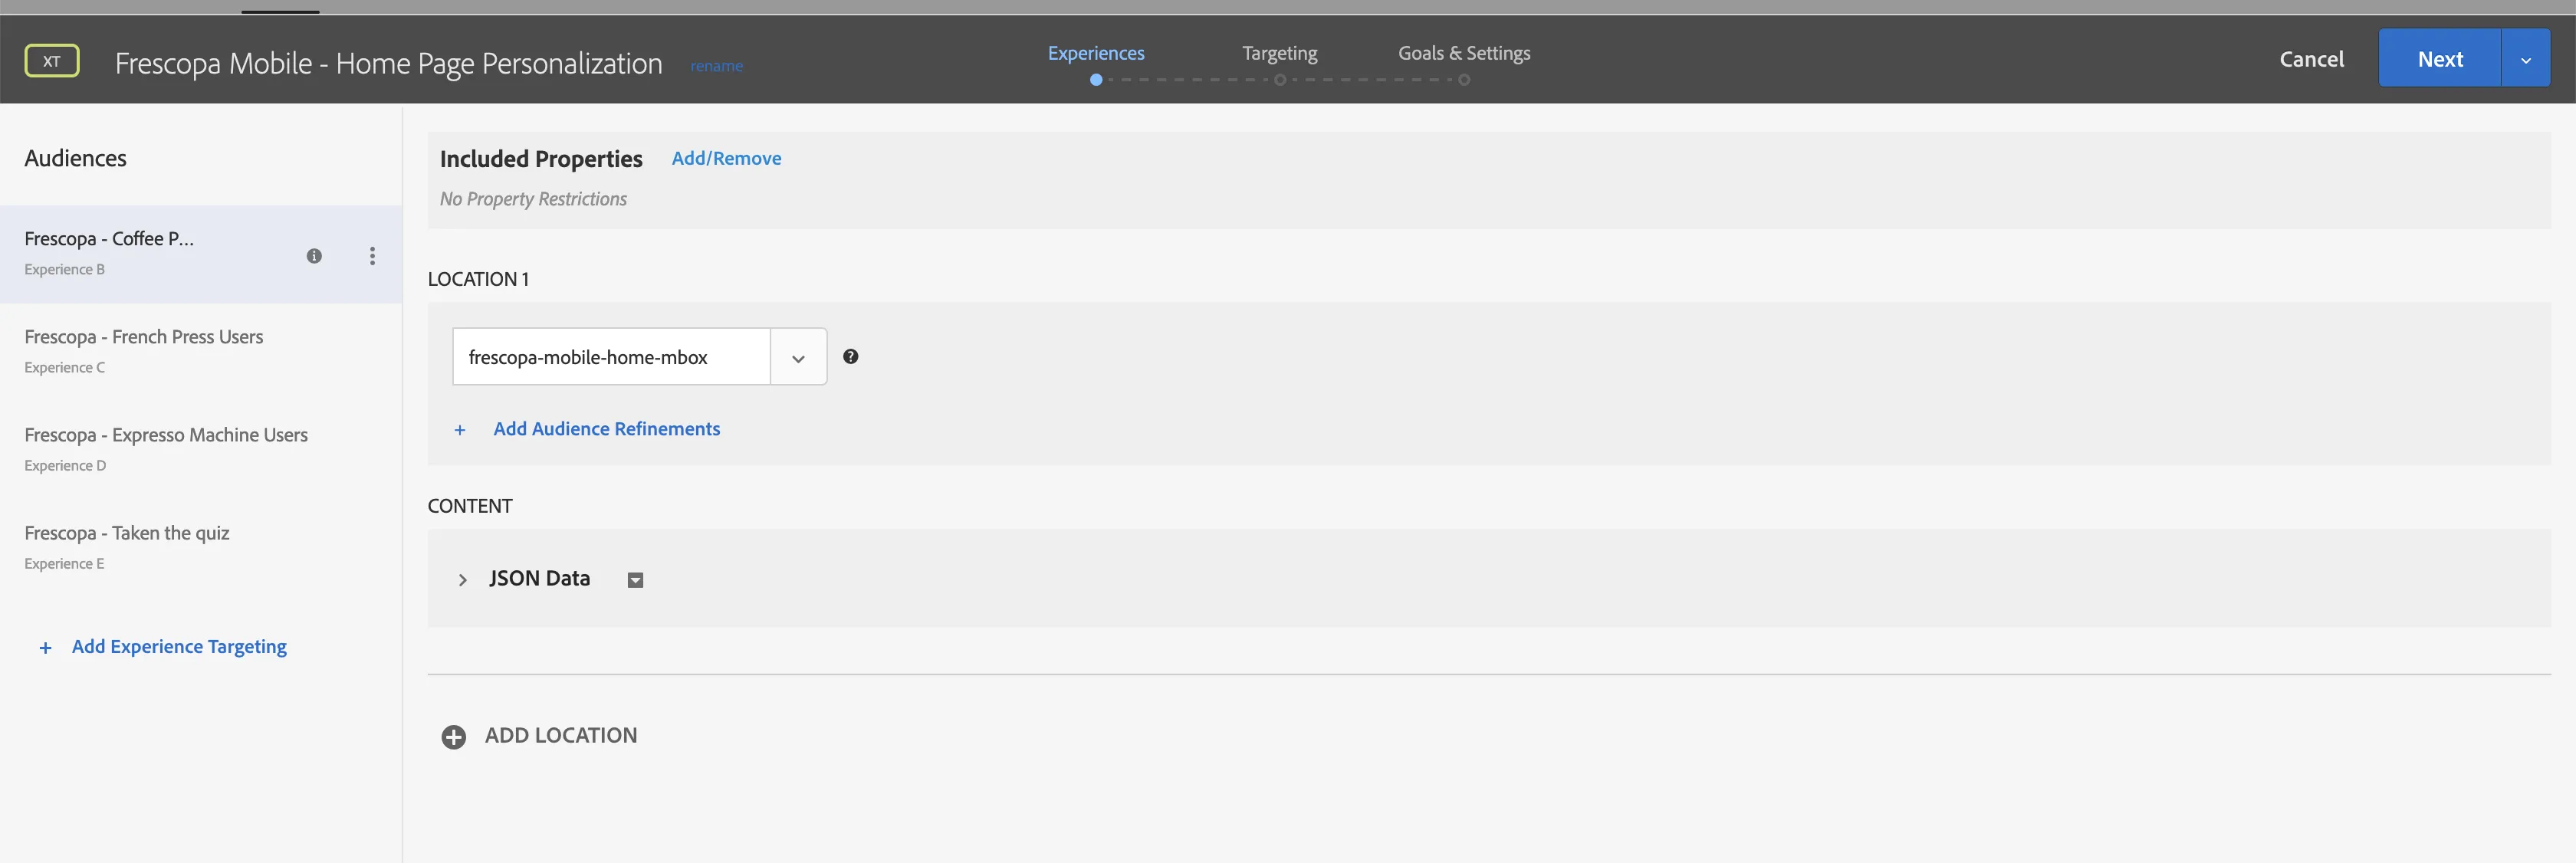Click the activity title Frescopa Mobile - Home Page Personalization
2576x863 pixels.
388,64
